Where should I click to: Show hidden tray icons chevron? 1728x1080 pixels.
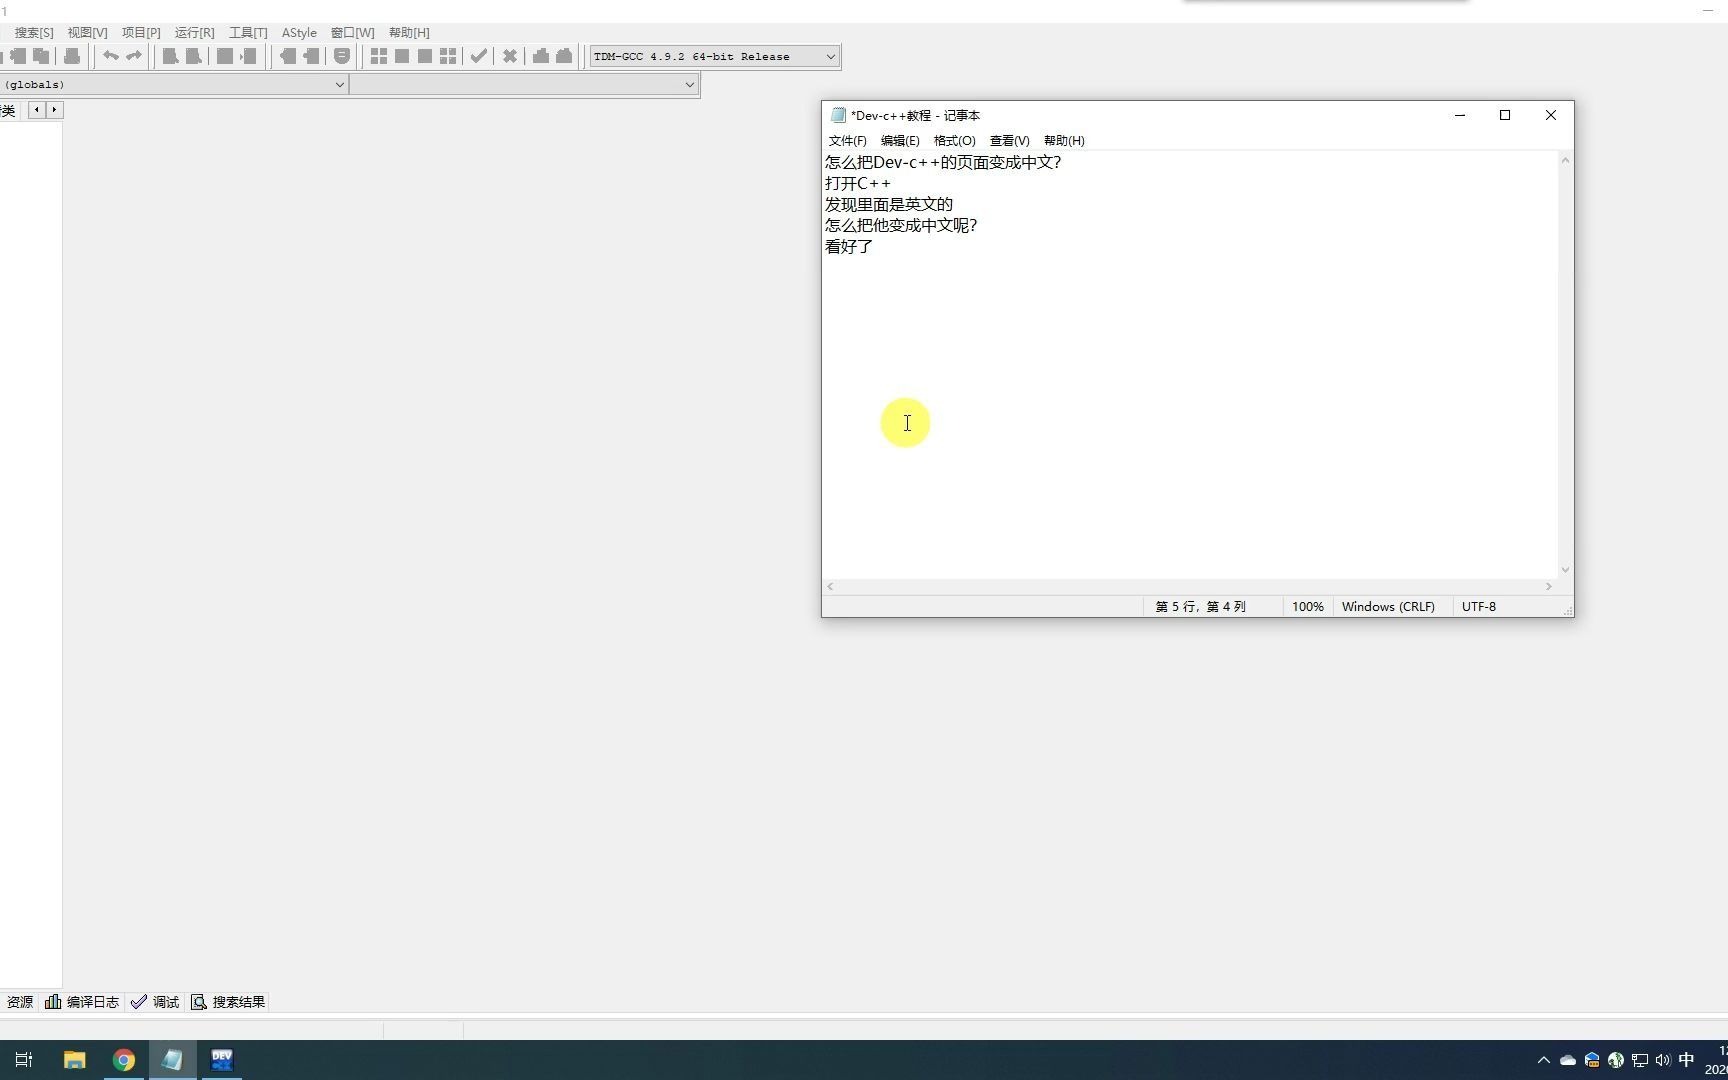[x=1544, y=1060]
